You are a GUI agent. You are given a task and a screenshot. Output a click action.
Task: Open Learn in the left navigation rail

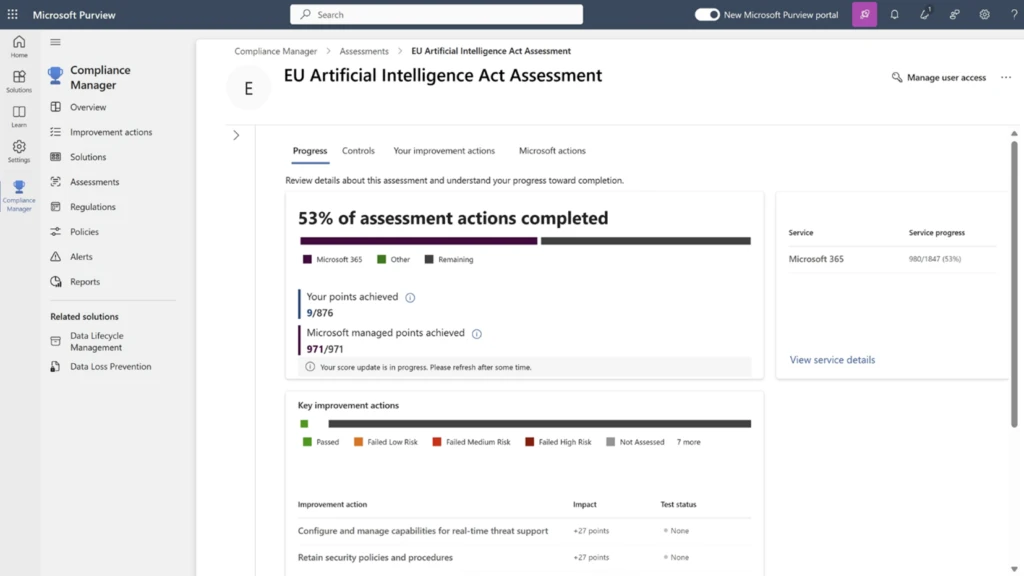point(18,117)
